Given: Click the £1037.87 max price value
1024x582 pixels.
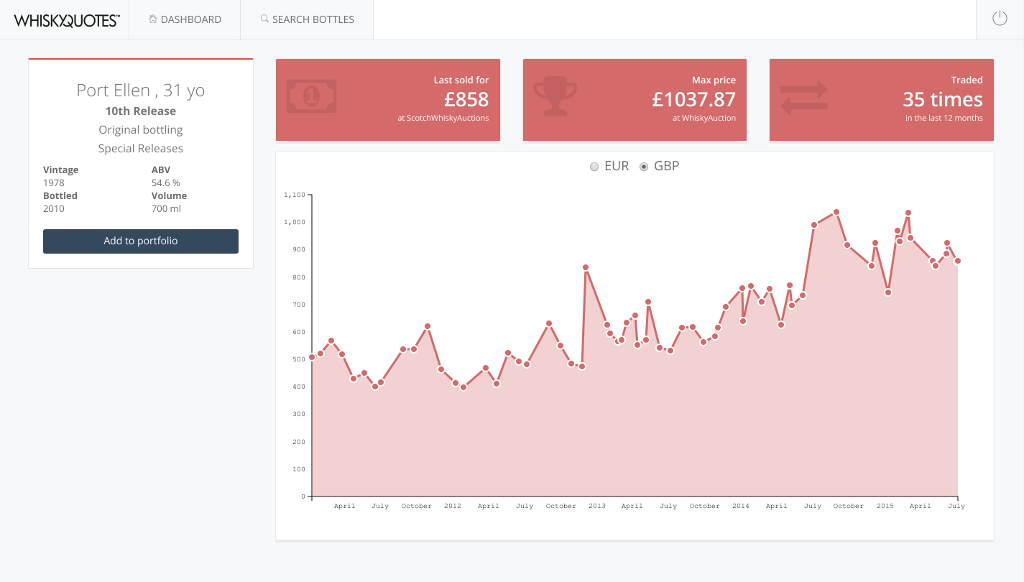Looking at the screenshot, I should coord(693,99).
